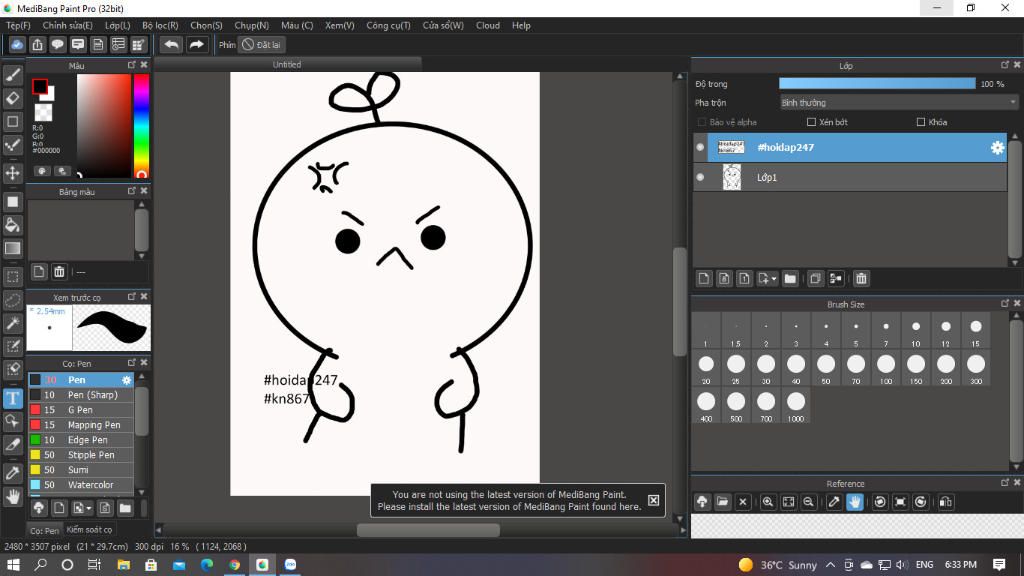Open a reference image from folder

point(722,502)
